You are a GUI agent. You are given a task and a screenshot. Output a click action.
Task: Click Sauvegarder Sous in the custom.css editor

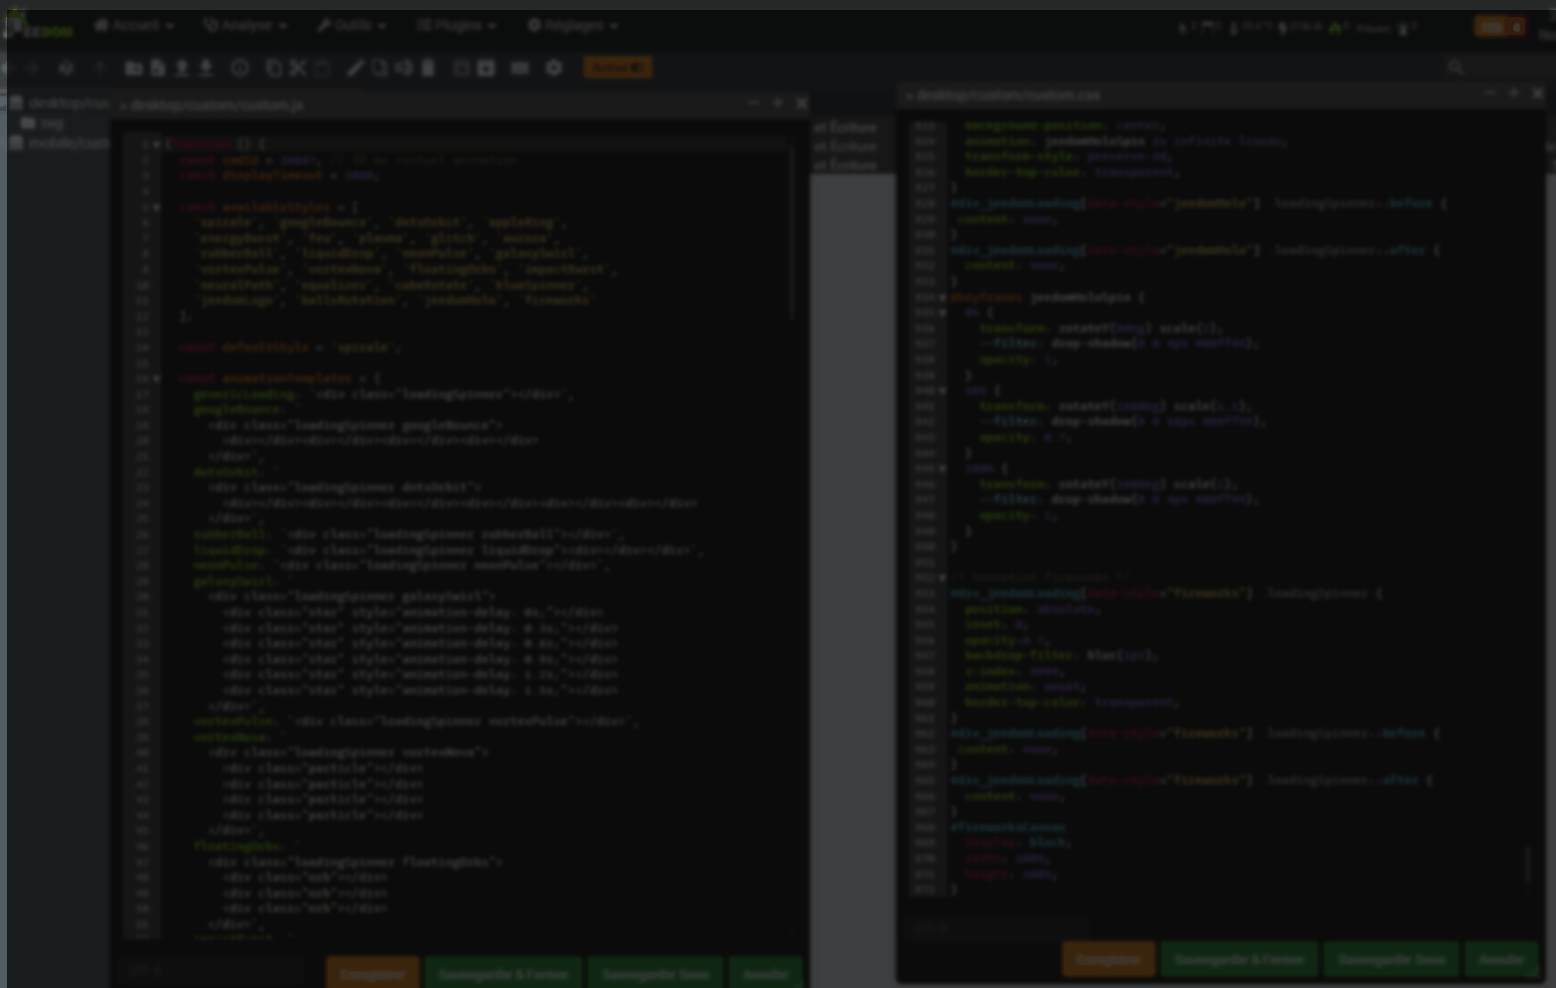click(x=1391, y=959)
